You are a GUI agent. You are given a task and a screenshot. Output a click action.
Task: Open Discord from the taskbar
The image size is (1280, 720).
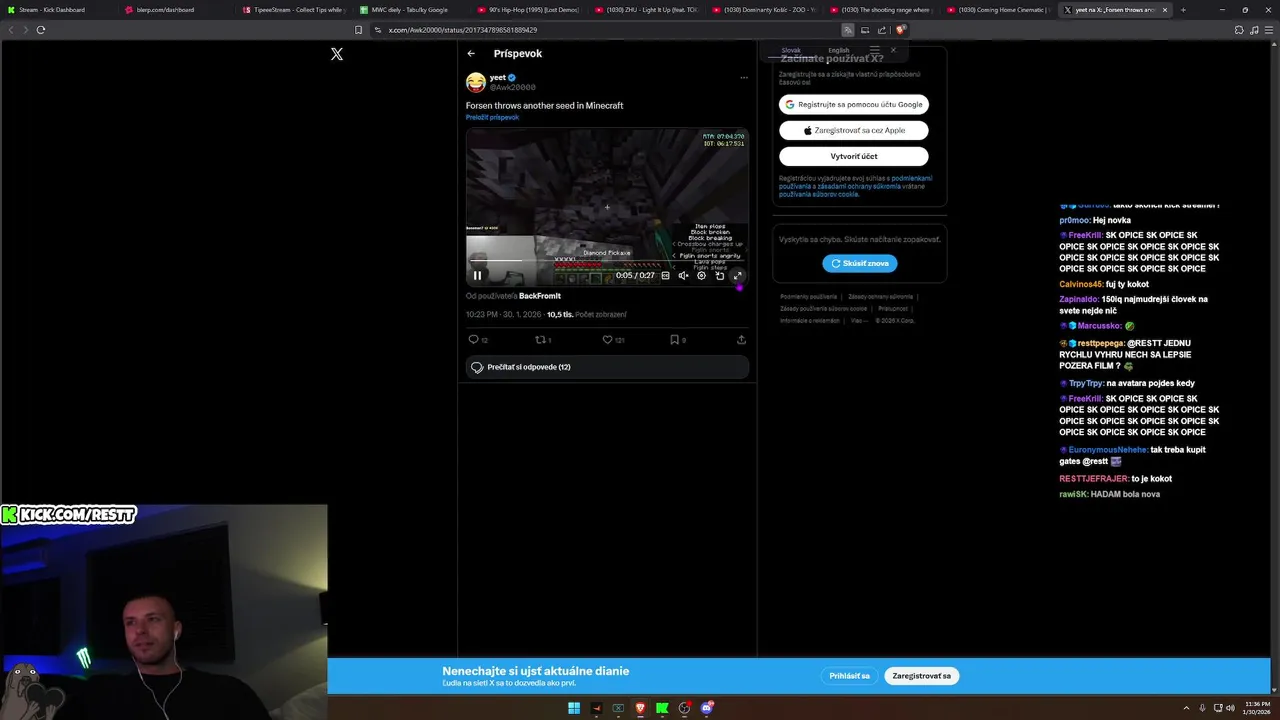707,709
